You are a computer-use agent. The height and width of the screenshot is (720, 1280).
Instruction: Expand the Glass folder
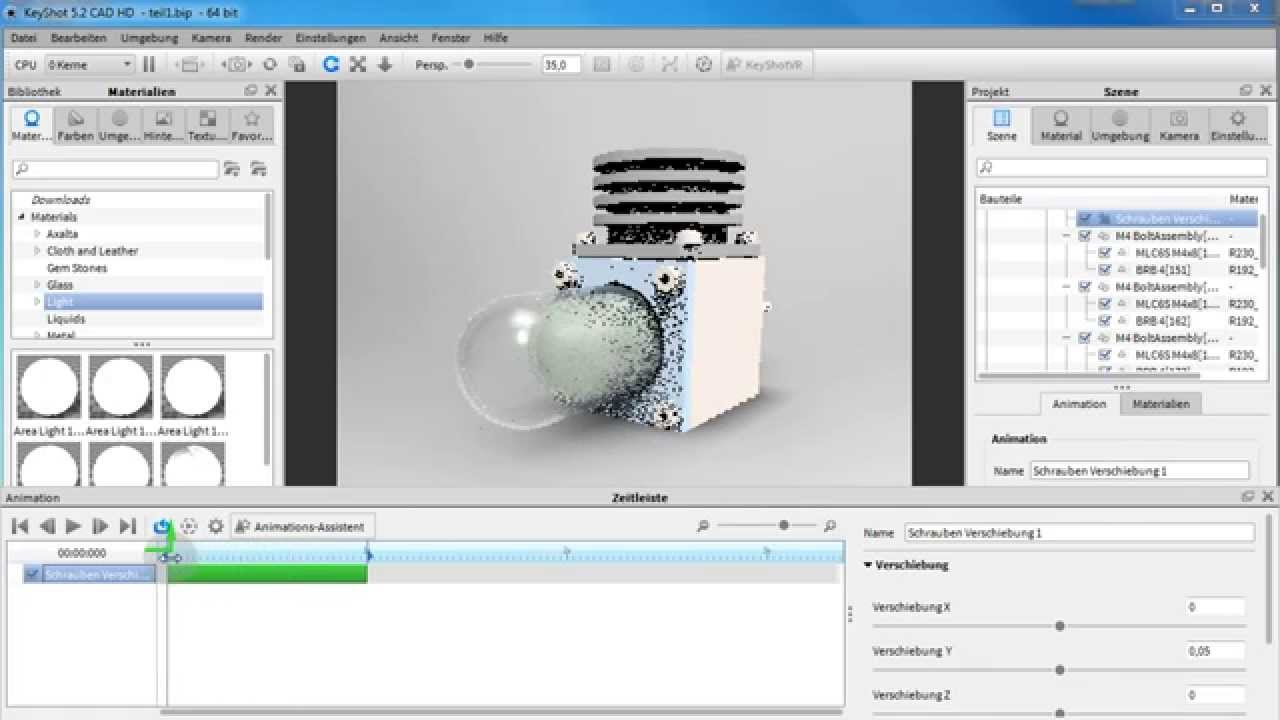tap(37, 285)
